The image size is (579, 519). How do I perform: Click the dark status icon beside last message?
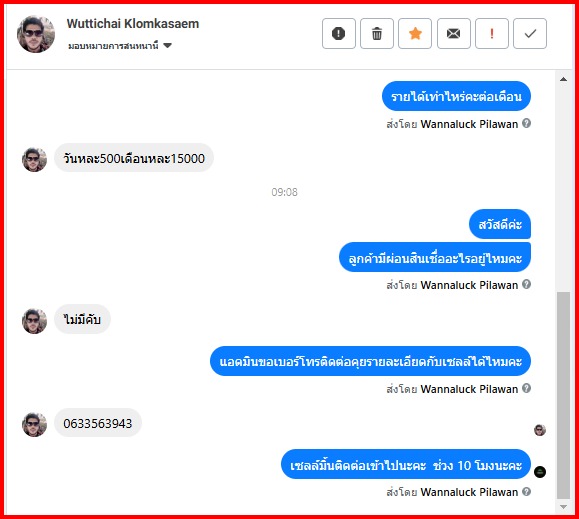click(x=540, y=472)
